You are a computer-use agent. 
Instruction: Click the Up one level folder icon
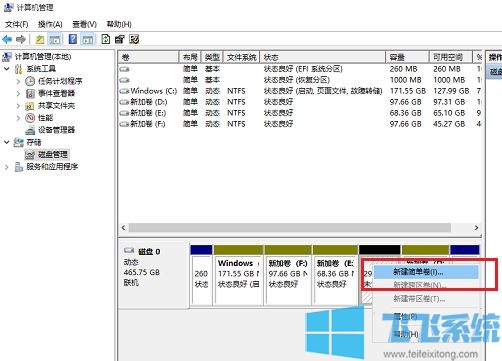click(40, 40)
